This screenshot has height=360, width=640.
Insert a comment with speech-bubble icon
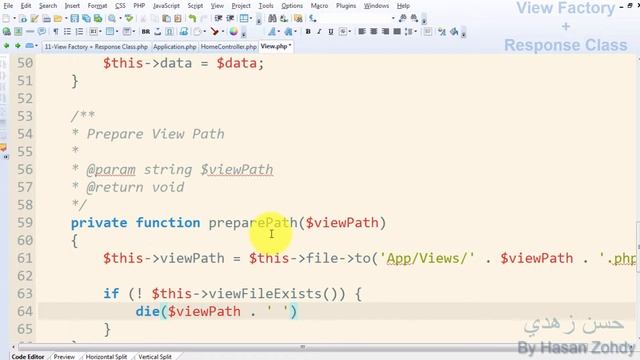click(42, 32)
